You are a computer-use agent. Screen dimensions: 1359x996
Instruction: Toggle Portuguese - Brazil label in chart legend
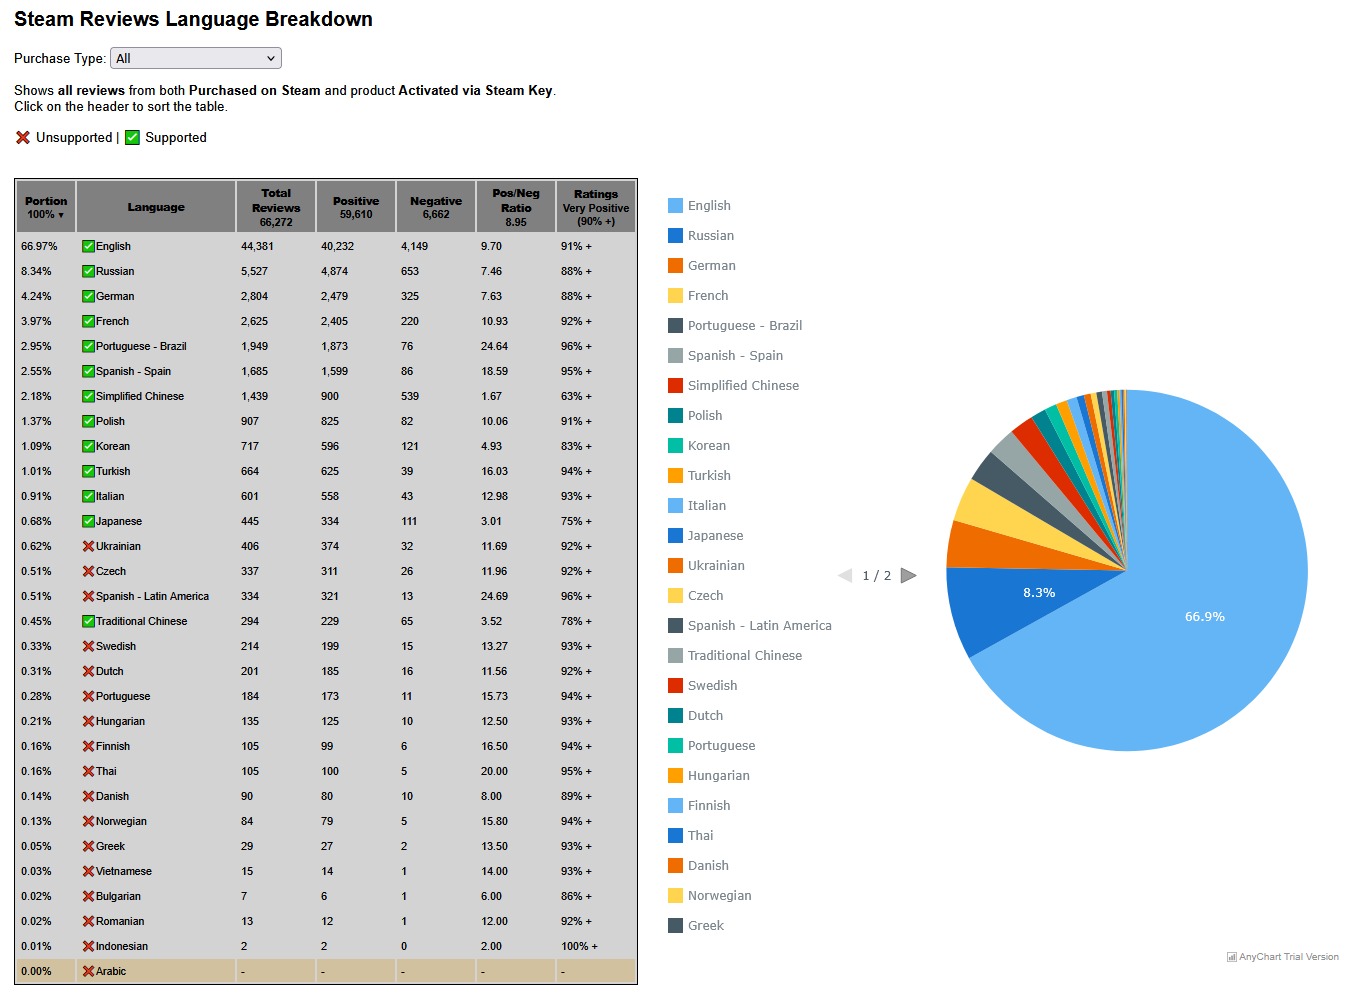click(745, 325)
